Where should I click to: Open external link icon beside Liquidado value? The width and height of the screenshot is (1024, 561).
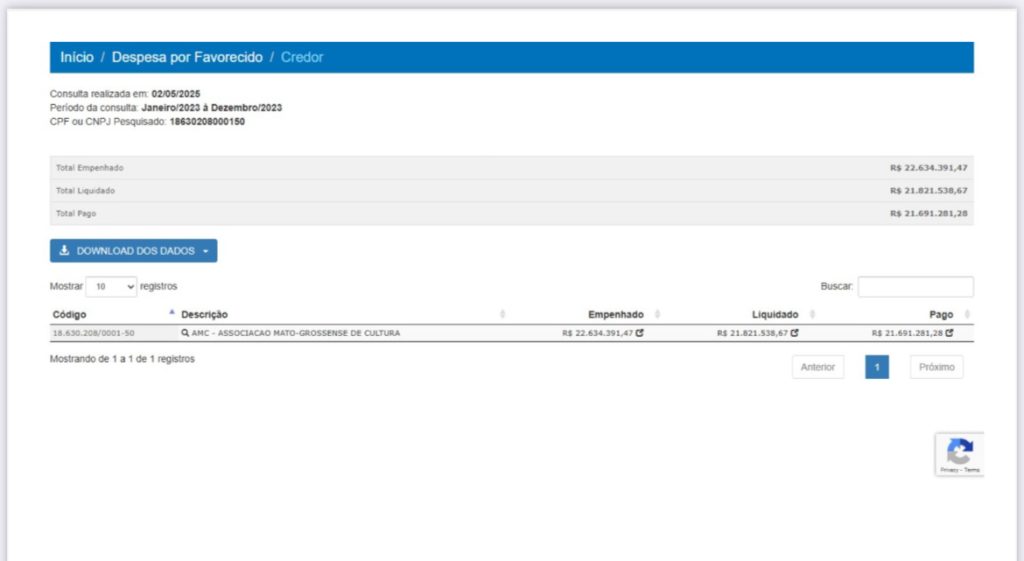pyautogui.click(x=794, y=332)
